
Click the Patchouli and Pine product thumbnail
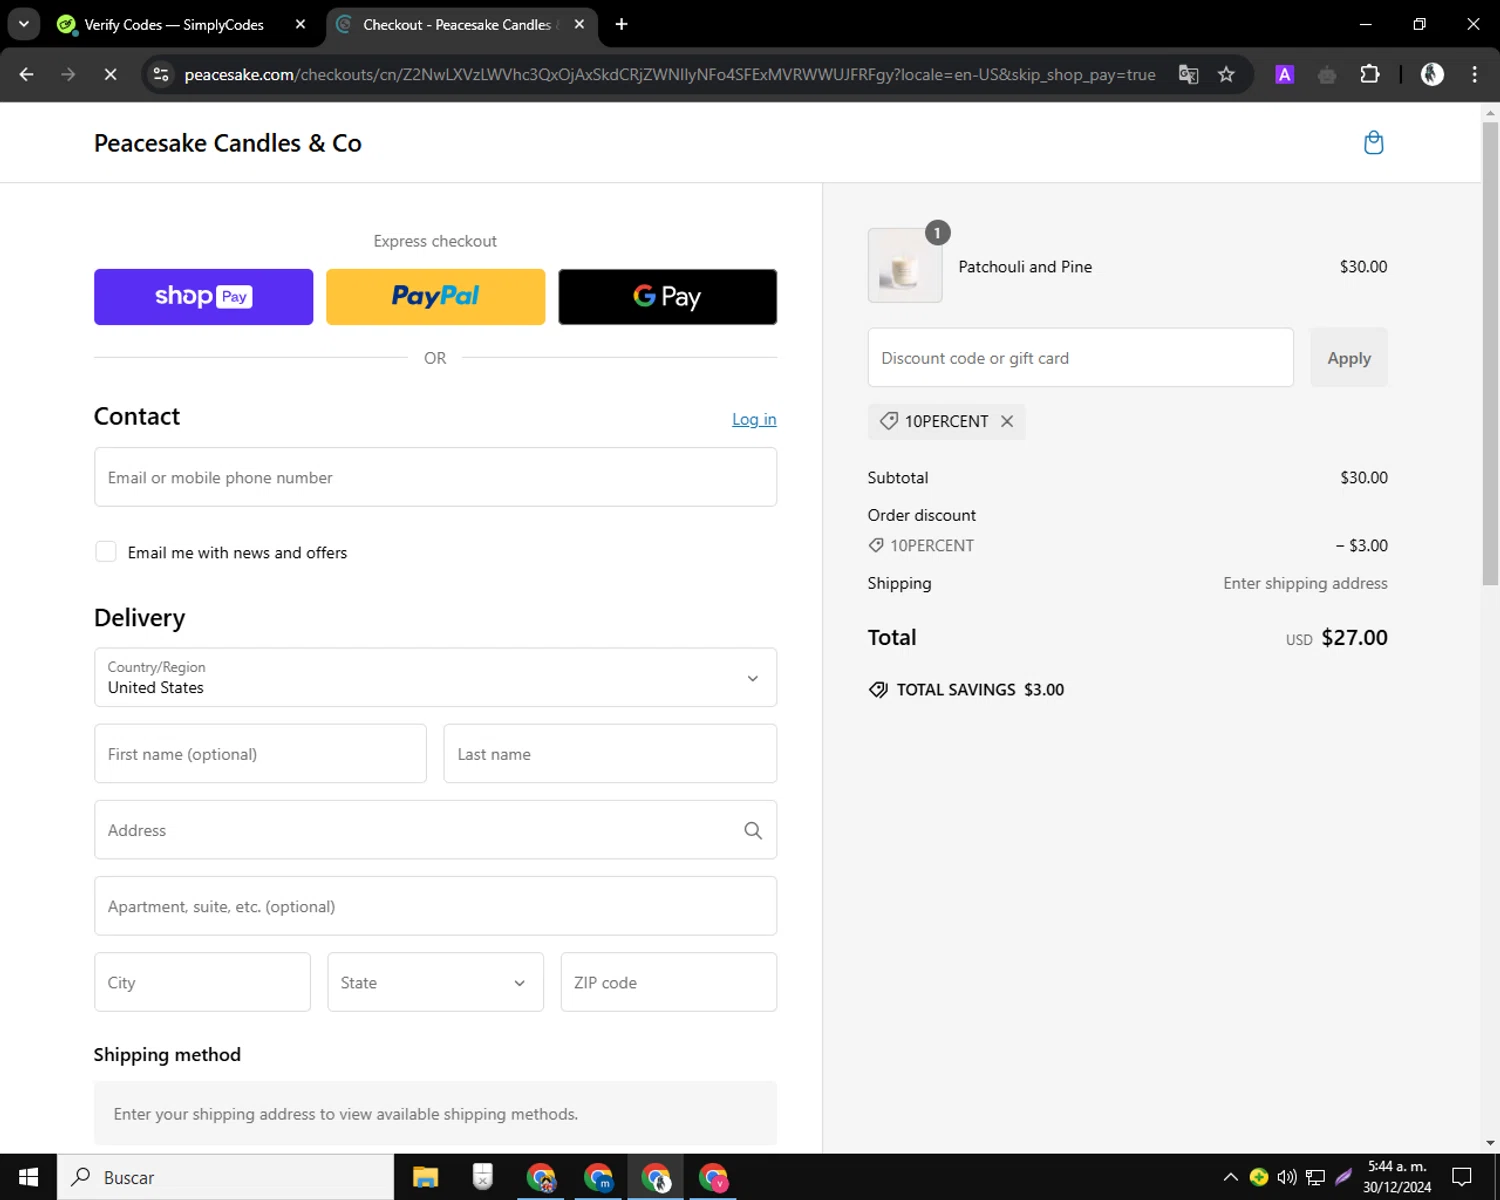click(905, 266)
